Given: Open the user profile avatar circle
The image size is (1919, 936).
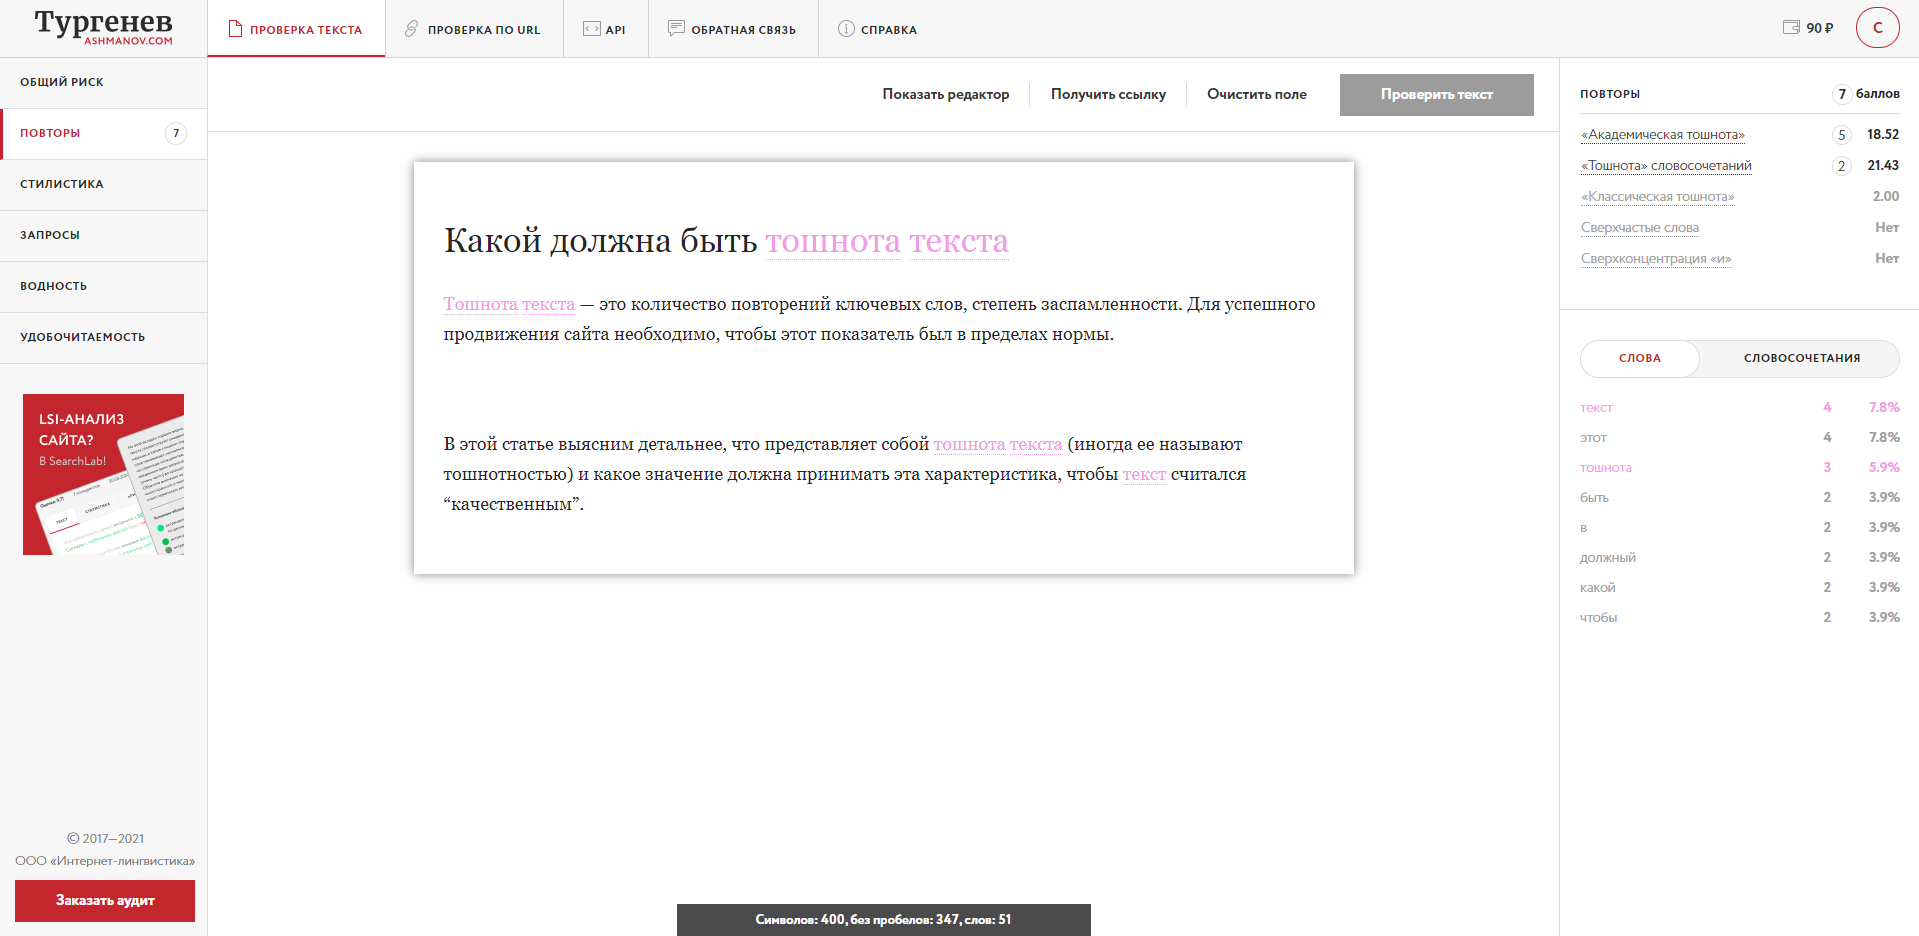Looking at the screenshot, I should coord(1877,28).
